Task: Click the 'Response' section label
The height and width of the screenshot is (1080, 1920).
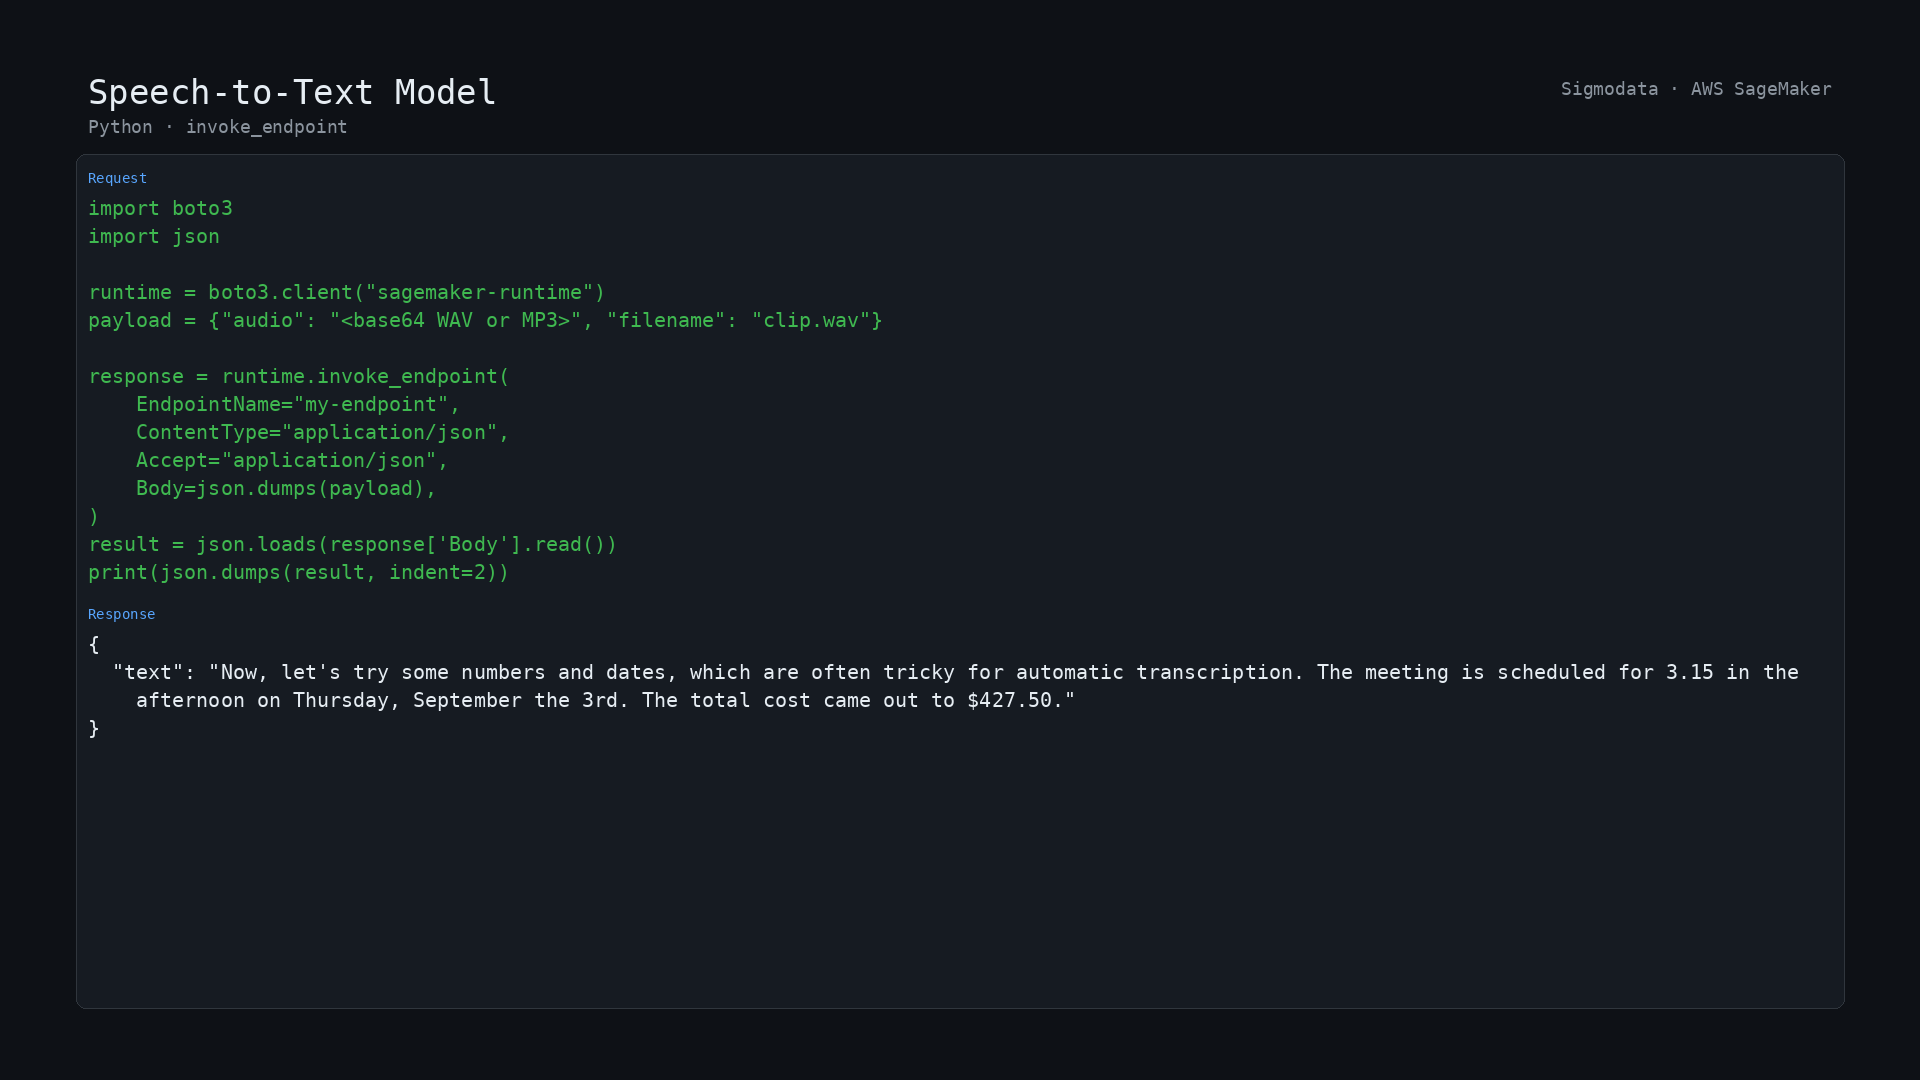Action: tap(121, 614)
